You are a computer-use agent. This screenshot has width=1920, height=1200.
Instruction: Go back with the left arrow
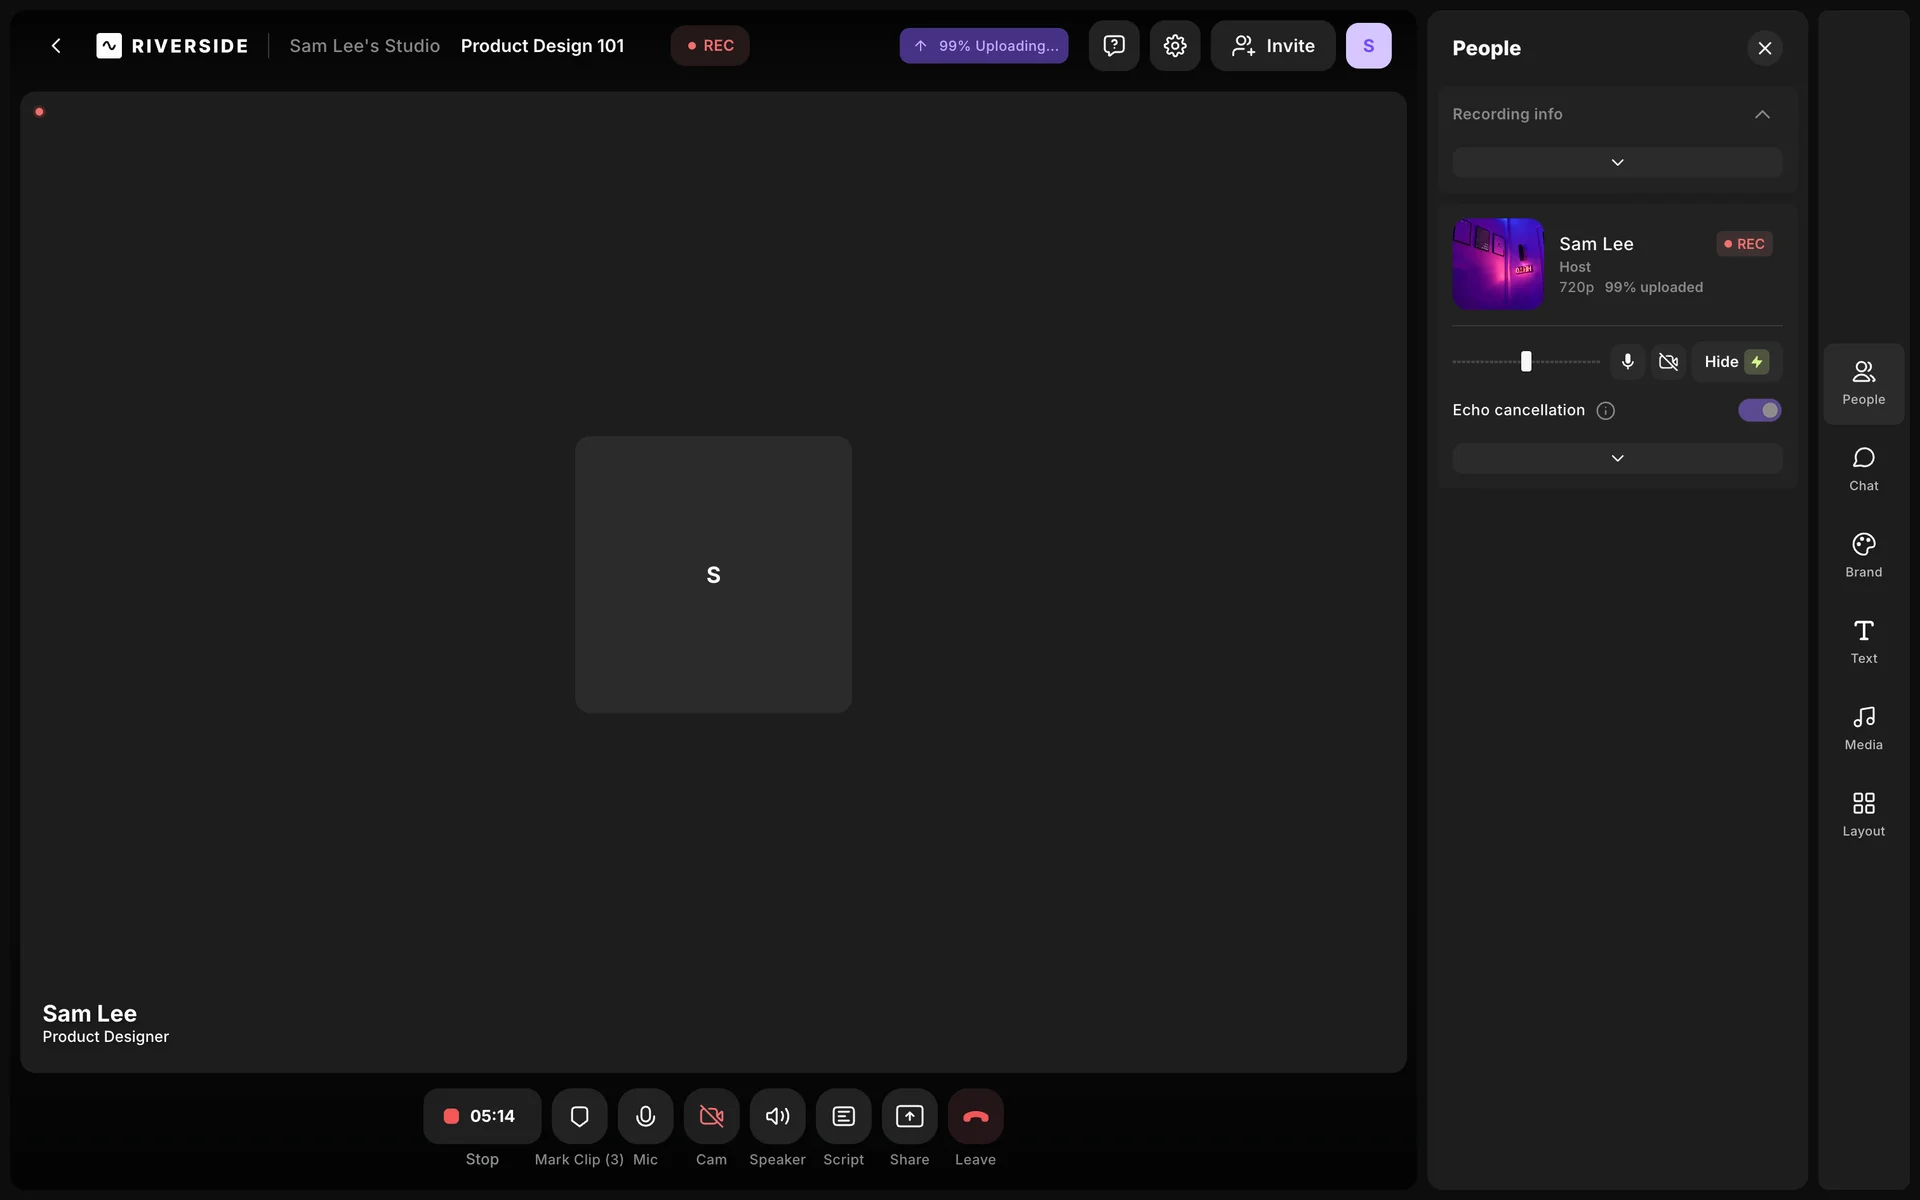56,46
